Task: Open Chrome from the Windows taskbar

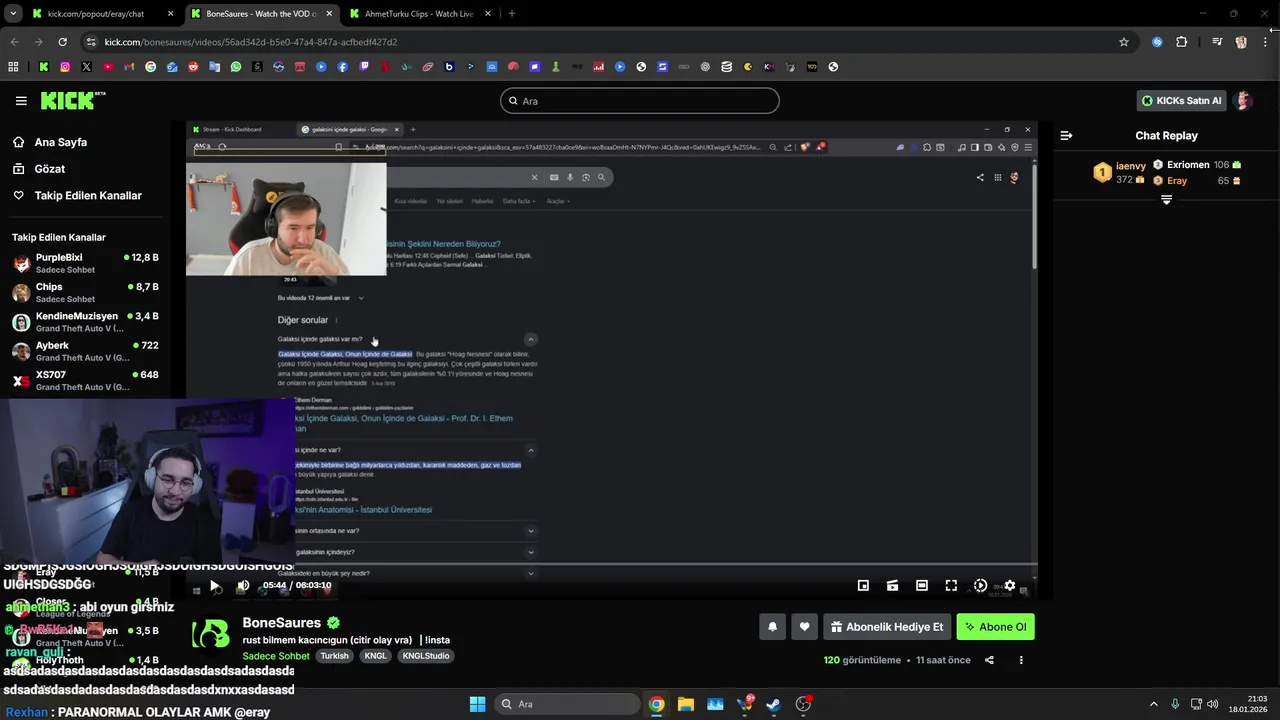Action: click(656, 704)
